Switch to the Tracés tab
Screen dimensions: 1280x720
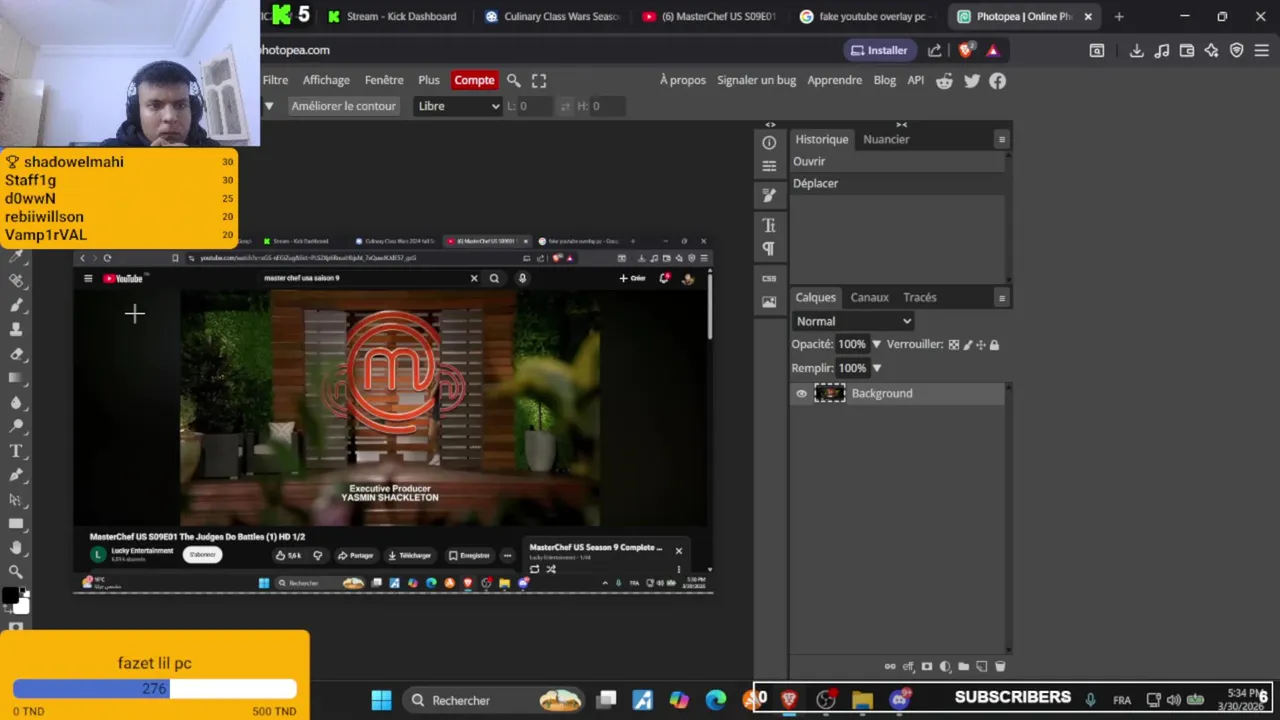920,297
